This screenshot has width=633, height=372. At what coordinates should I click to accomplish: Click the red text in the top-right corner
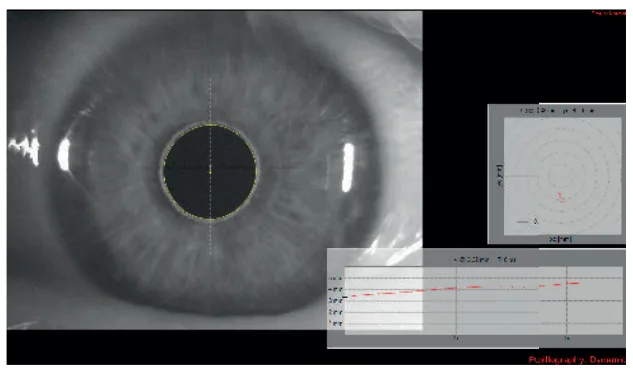[608, 13]
